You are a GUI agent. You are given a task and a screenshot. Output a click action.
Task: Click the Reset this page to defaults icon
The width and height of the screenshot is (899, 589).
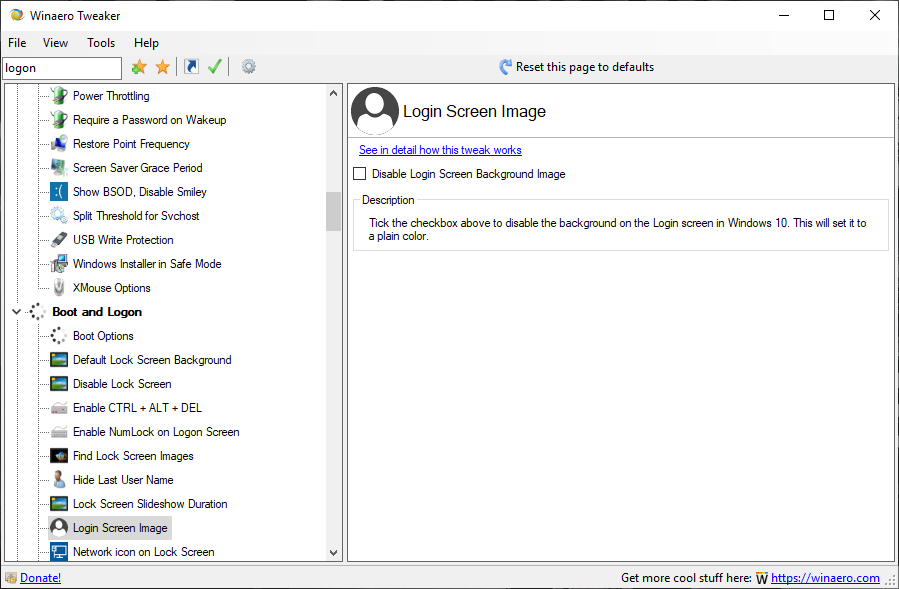pyautogui.click(x=506, y=67)
